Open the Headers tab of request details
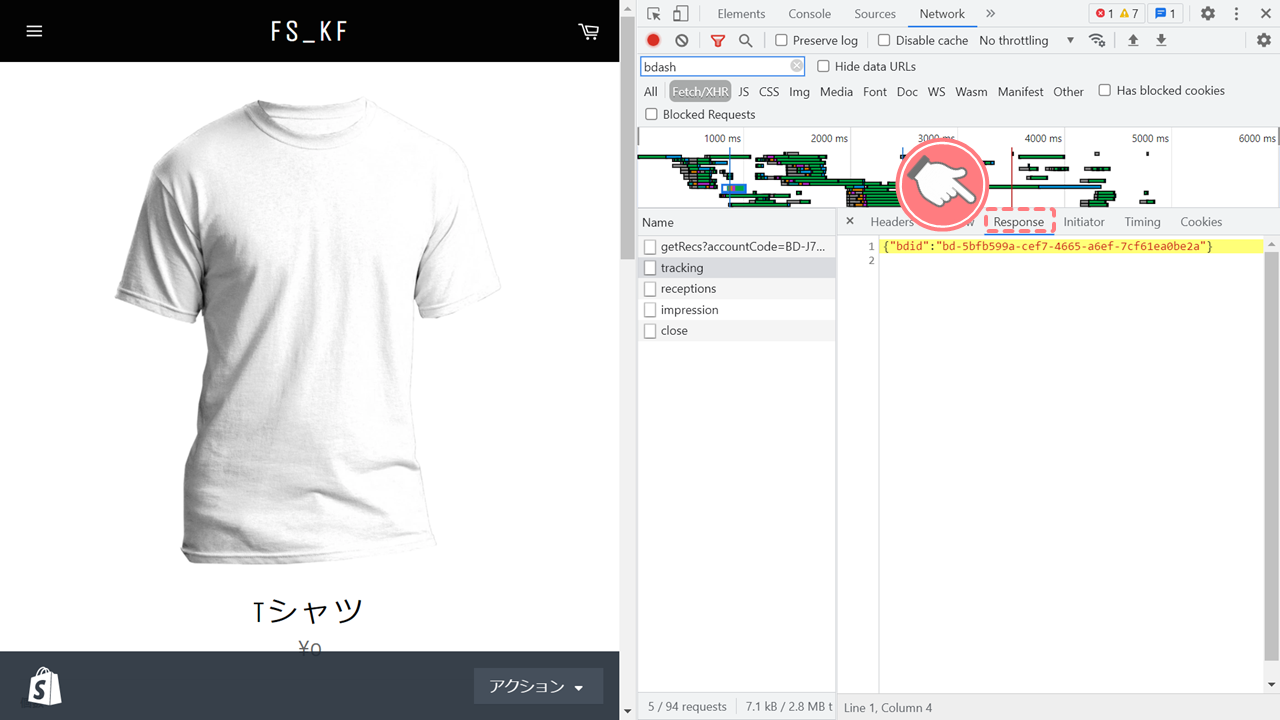The height and width of the screenshot is (720, 1280). coord(892,222)
